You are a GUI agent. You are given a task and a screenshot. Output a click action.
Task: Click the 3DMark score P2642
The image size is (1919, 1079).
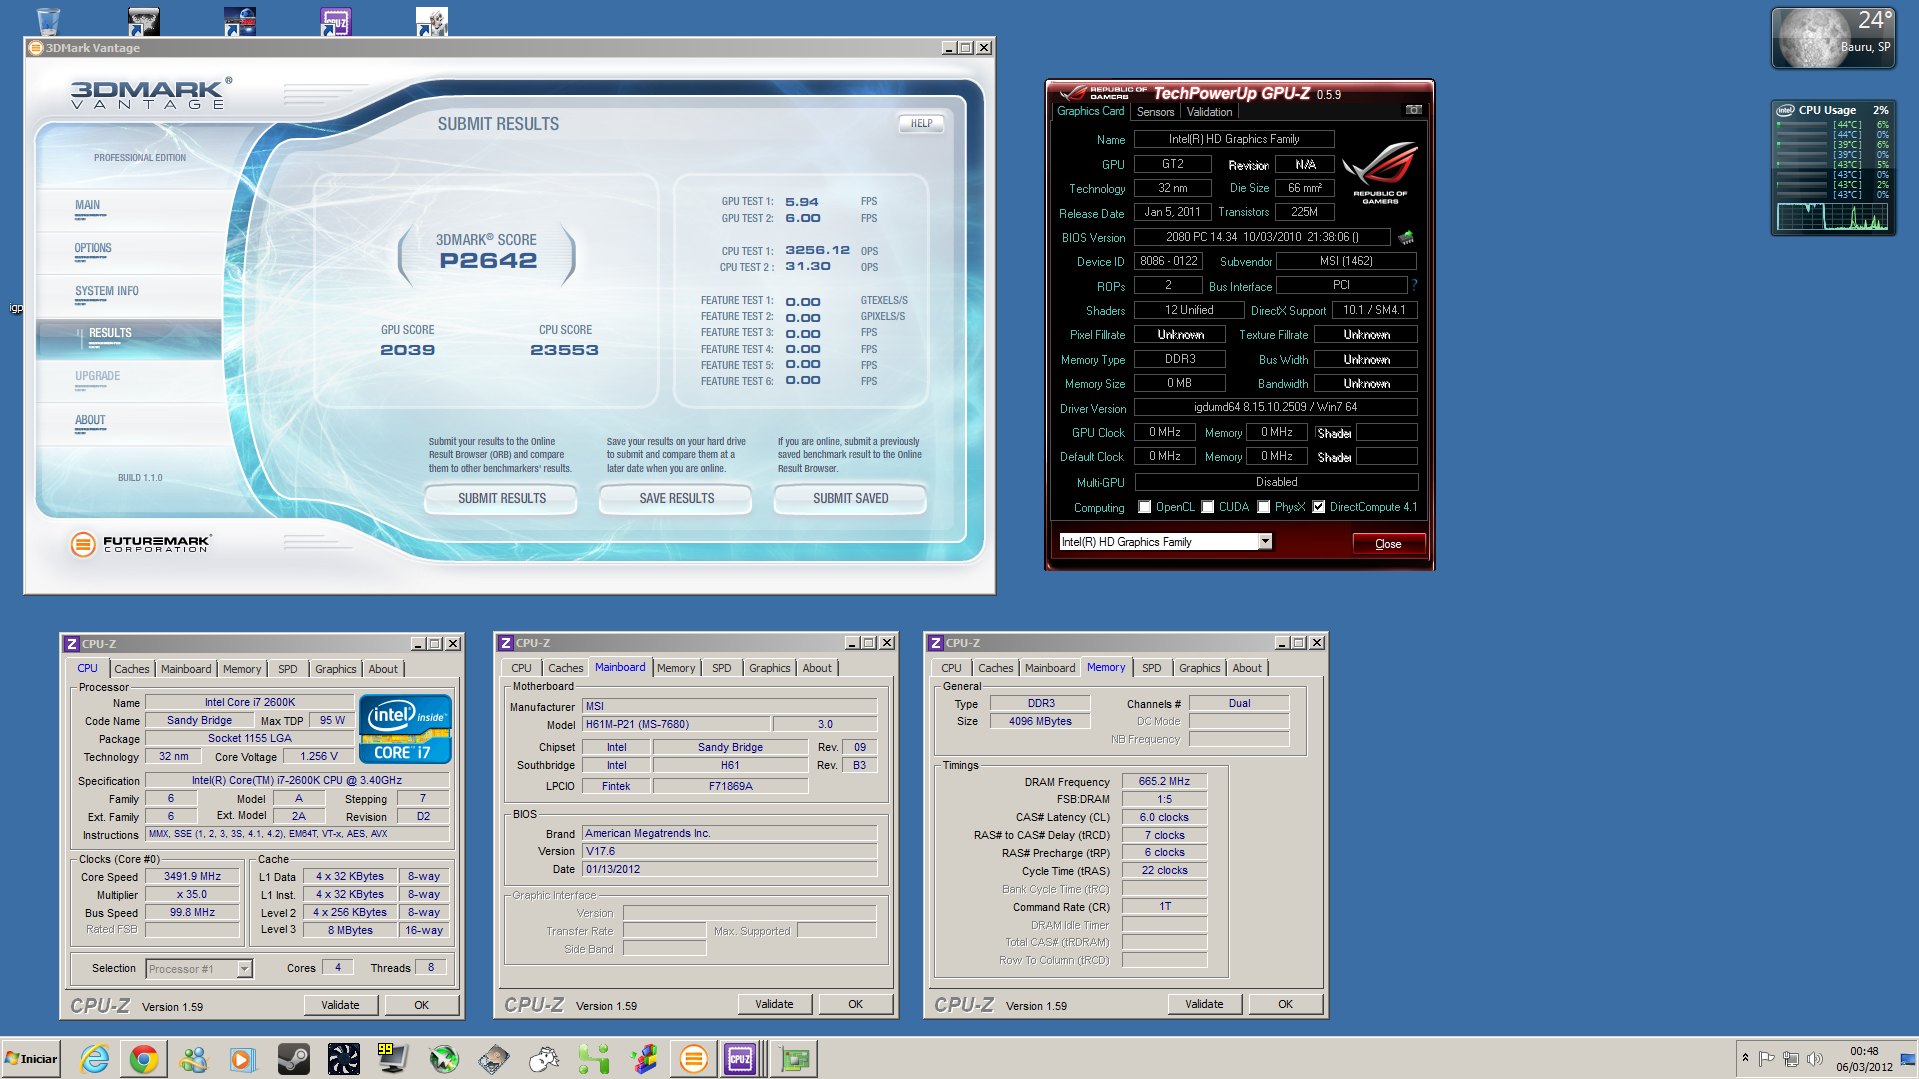click(488, 261)
